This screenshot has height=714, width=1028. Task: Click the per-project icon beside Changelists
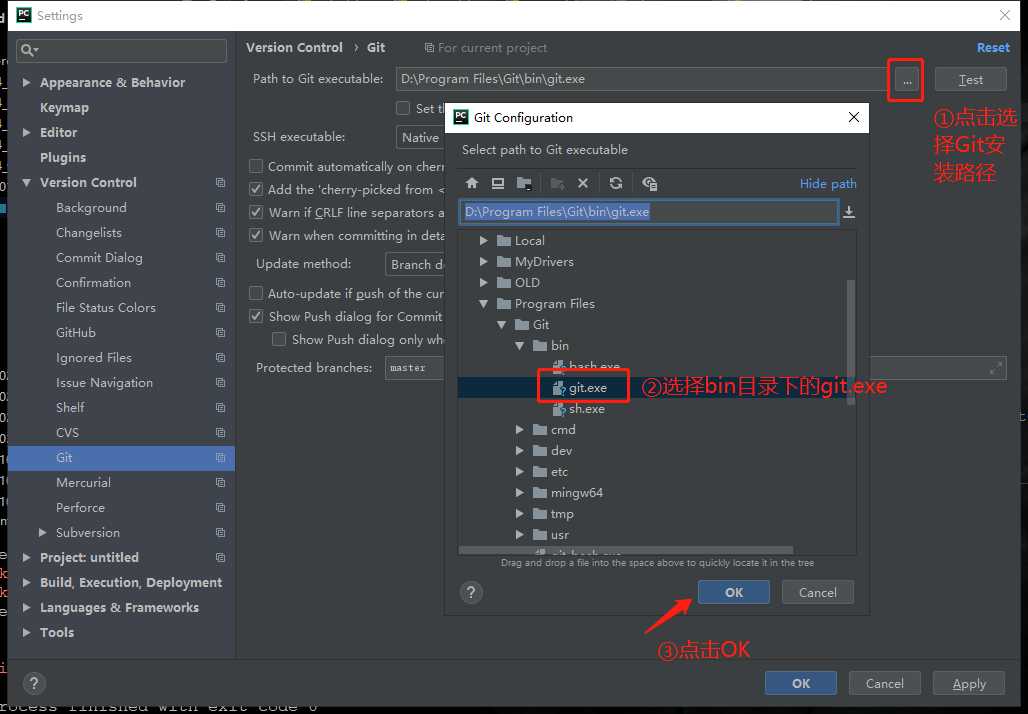[220, 233]
